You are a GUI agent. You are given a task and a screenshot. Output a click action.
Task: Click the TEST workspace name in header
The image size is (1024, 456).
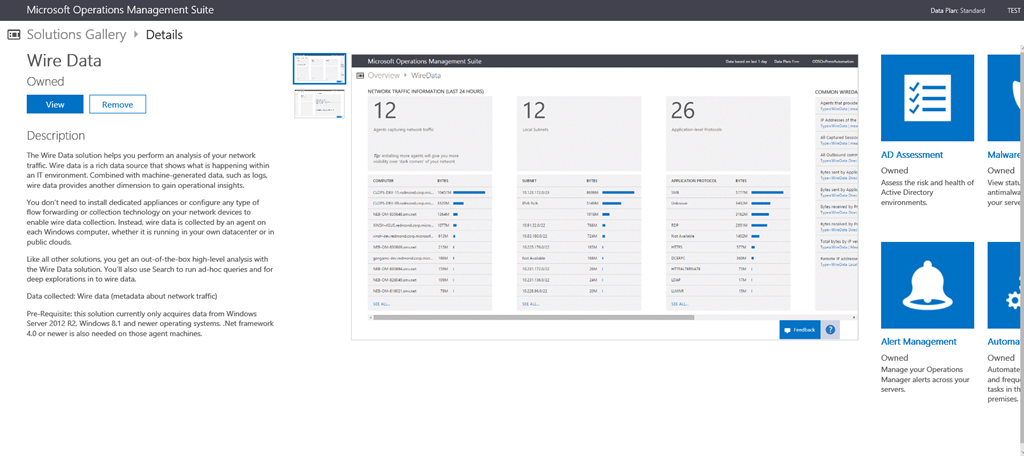[x=1012, y=9]
